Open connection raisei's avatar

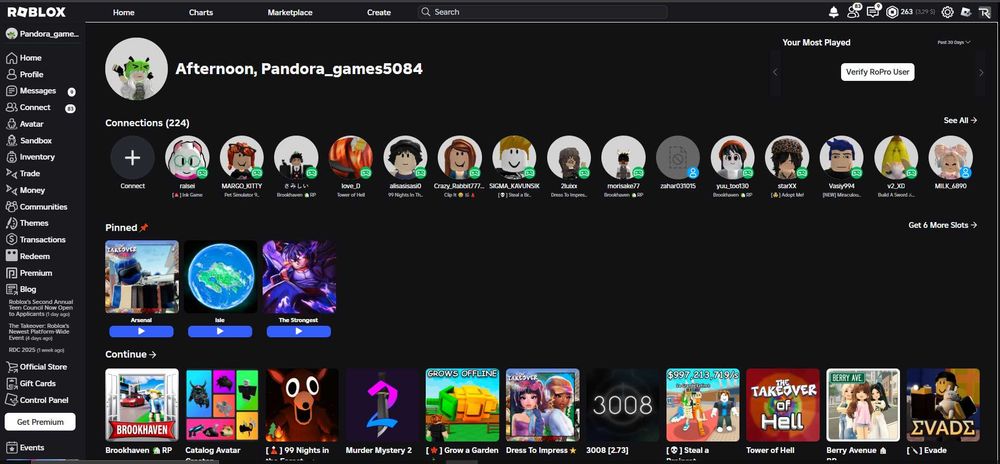(x=187, y=157)
